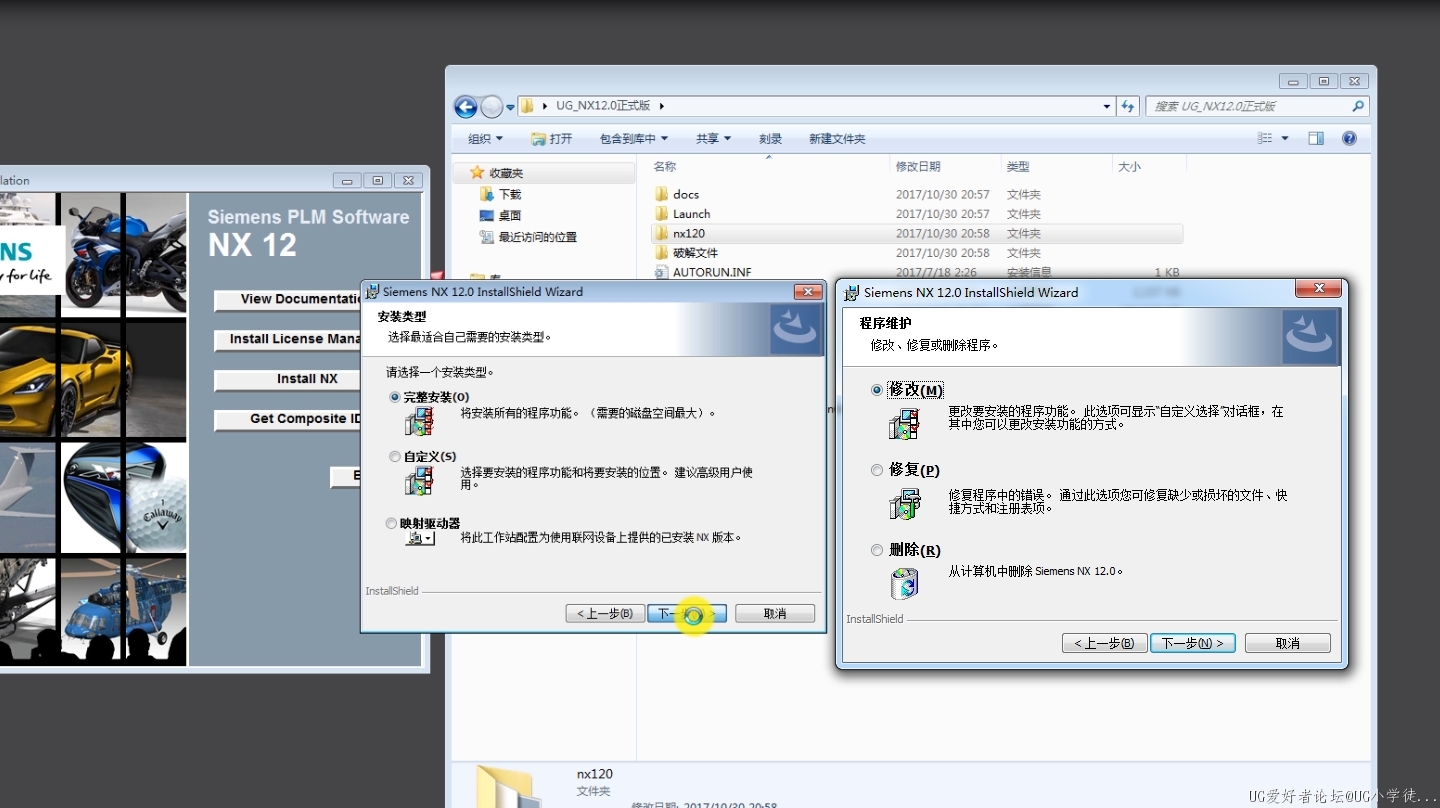The image size is (1440, 808).
Task: Open the view options dropdown arrow
Action: pyautogui.click(x=1285, y=139)
